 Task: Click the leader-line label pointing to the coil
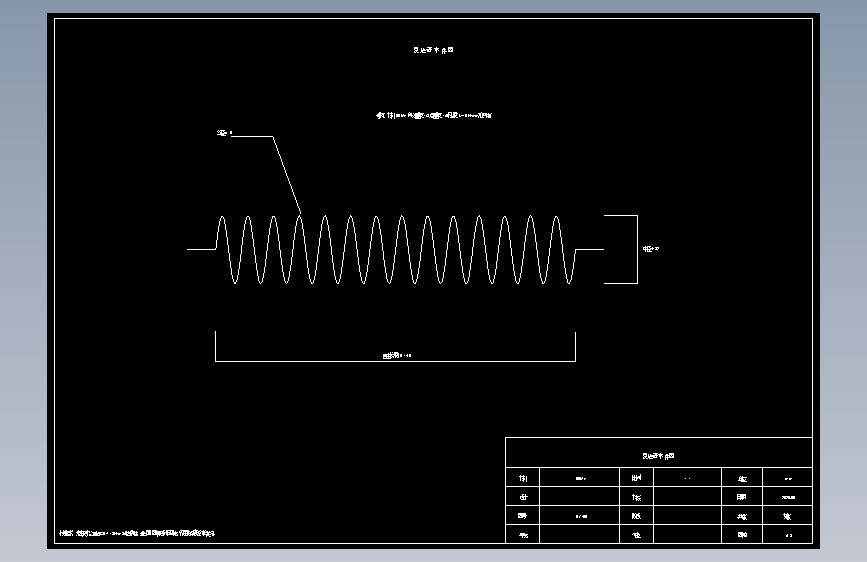[224, 133]
